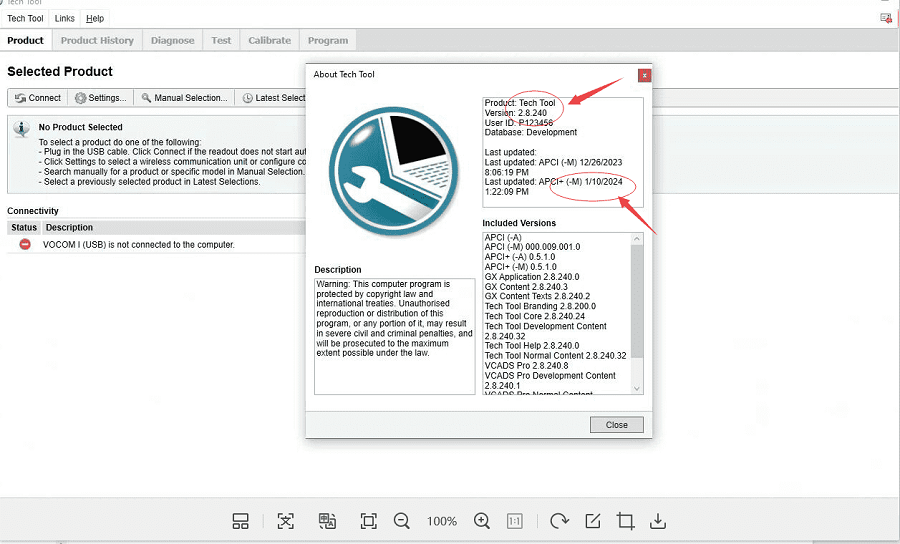Open Manual Selection... from the toolbar

click(x=185, y=98)
